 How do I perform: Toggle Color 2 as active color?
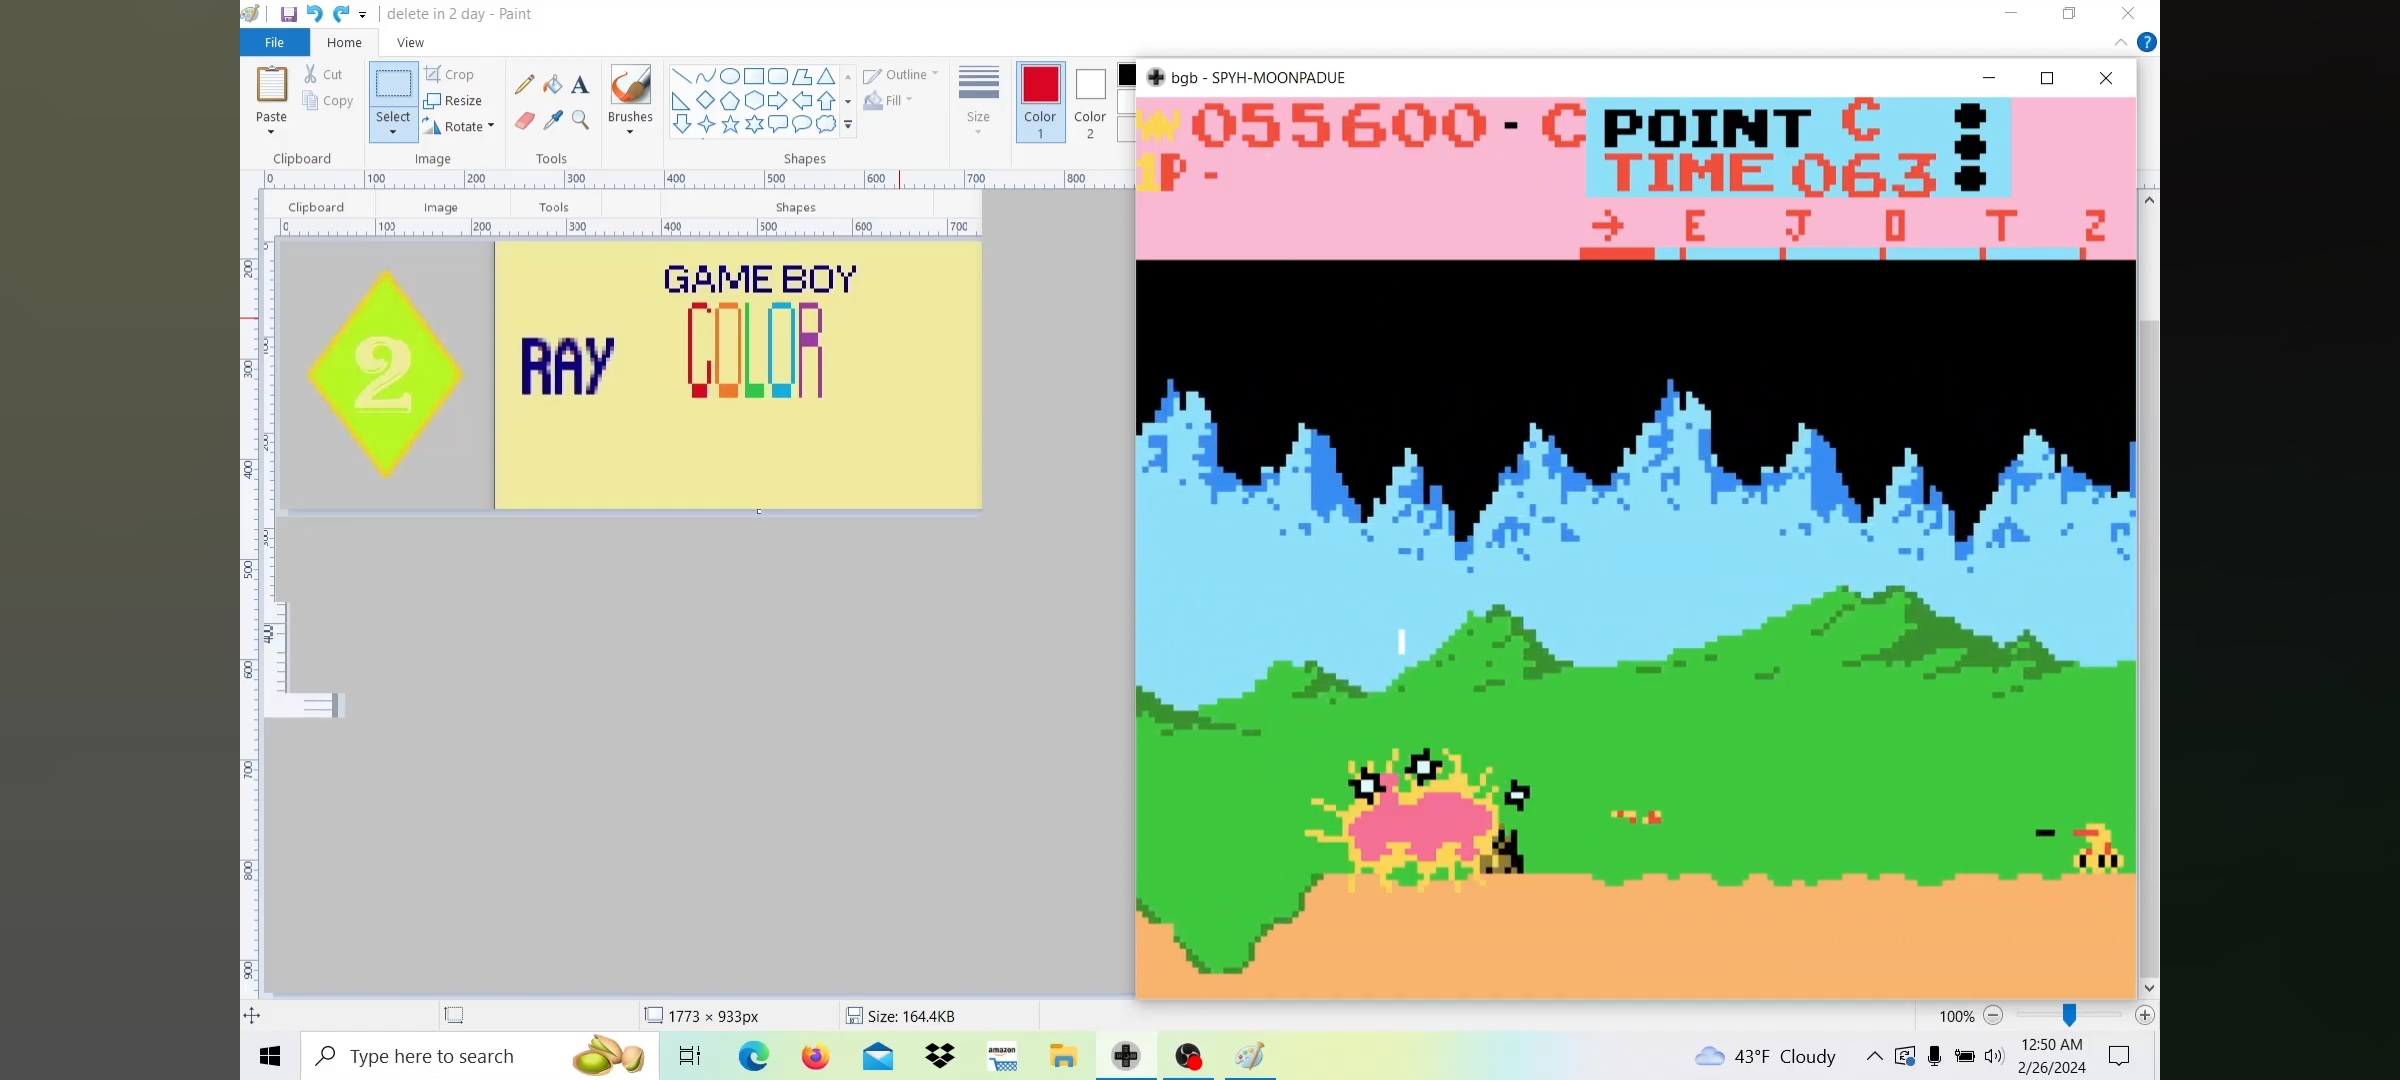1090,102
